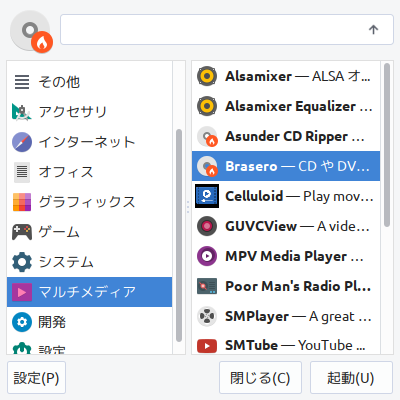Click the Alsamixer speaker icon

coord(207,76)
